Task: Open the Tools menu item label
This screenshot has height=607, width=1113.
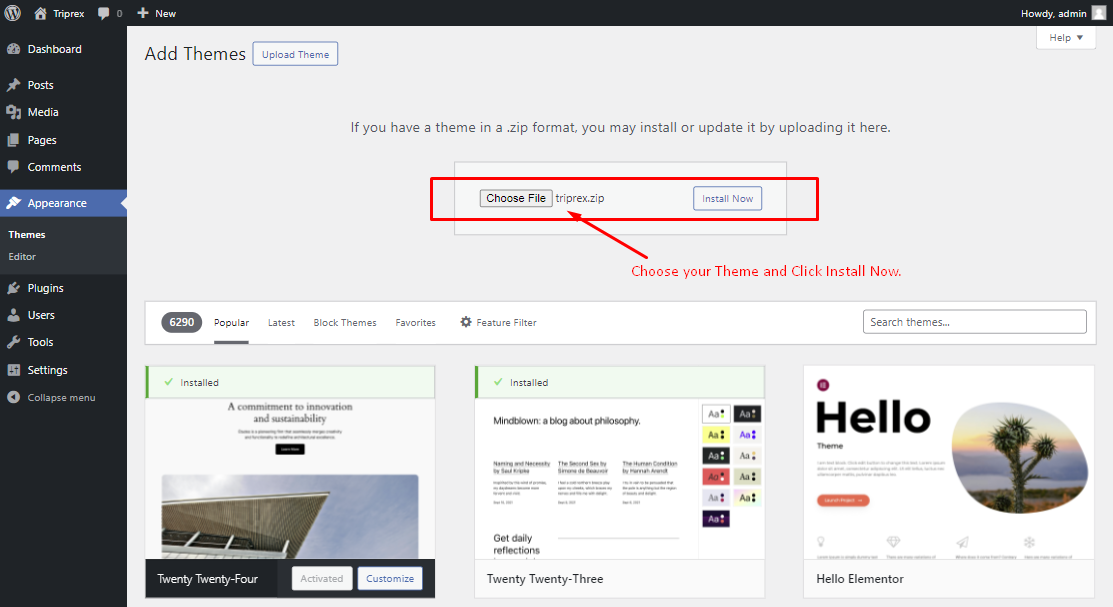Action: pyautogui.click(x=40, y=342)
